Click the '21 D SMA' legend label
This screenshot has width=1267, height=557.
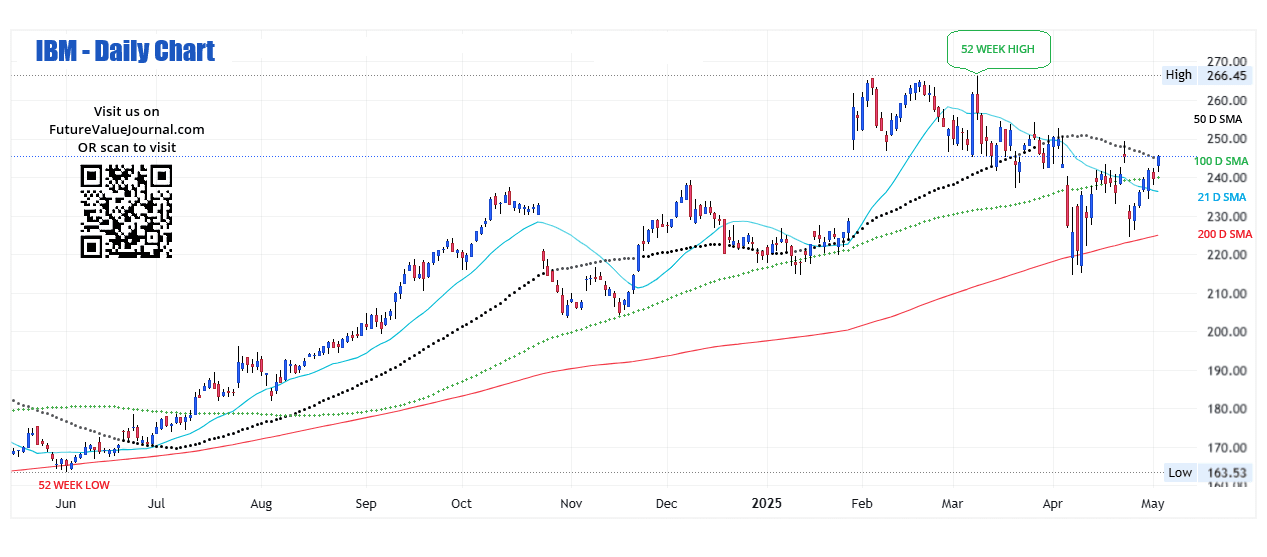pyautogui.click(x=1222, y=197)
